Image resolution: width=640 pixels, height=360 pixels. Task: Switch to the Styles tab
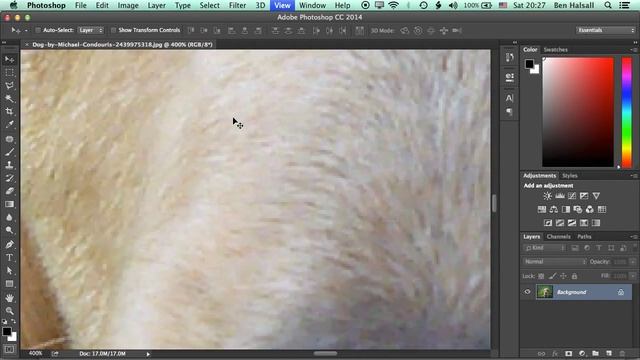click(570, 176)
